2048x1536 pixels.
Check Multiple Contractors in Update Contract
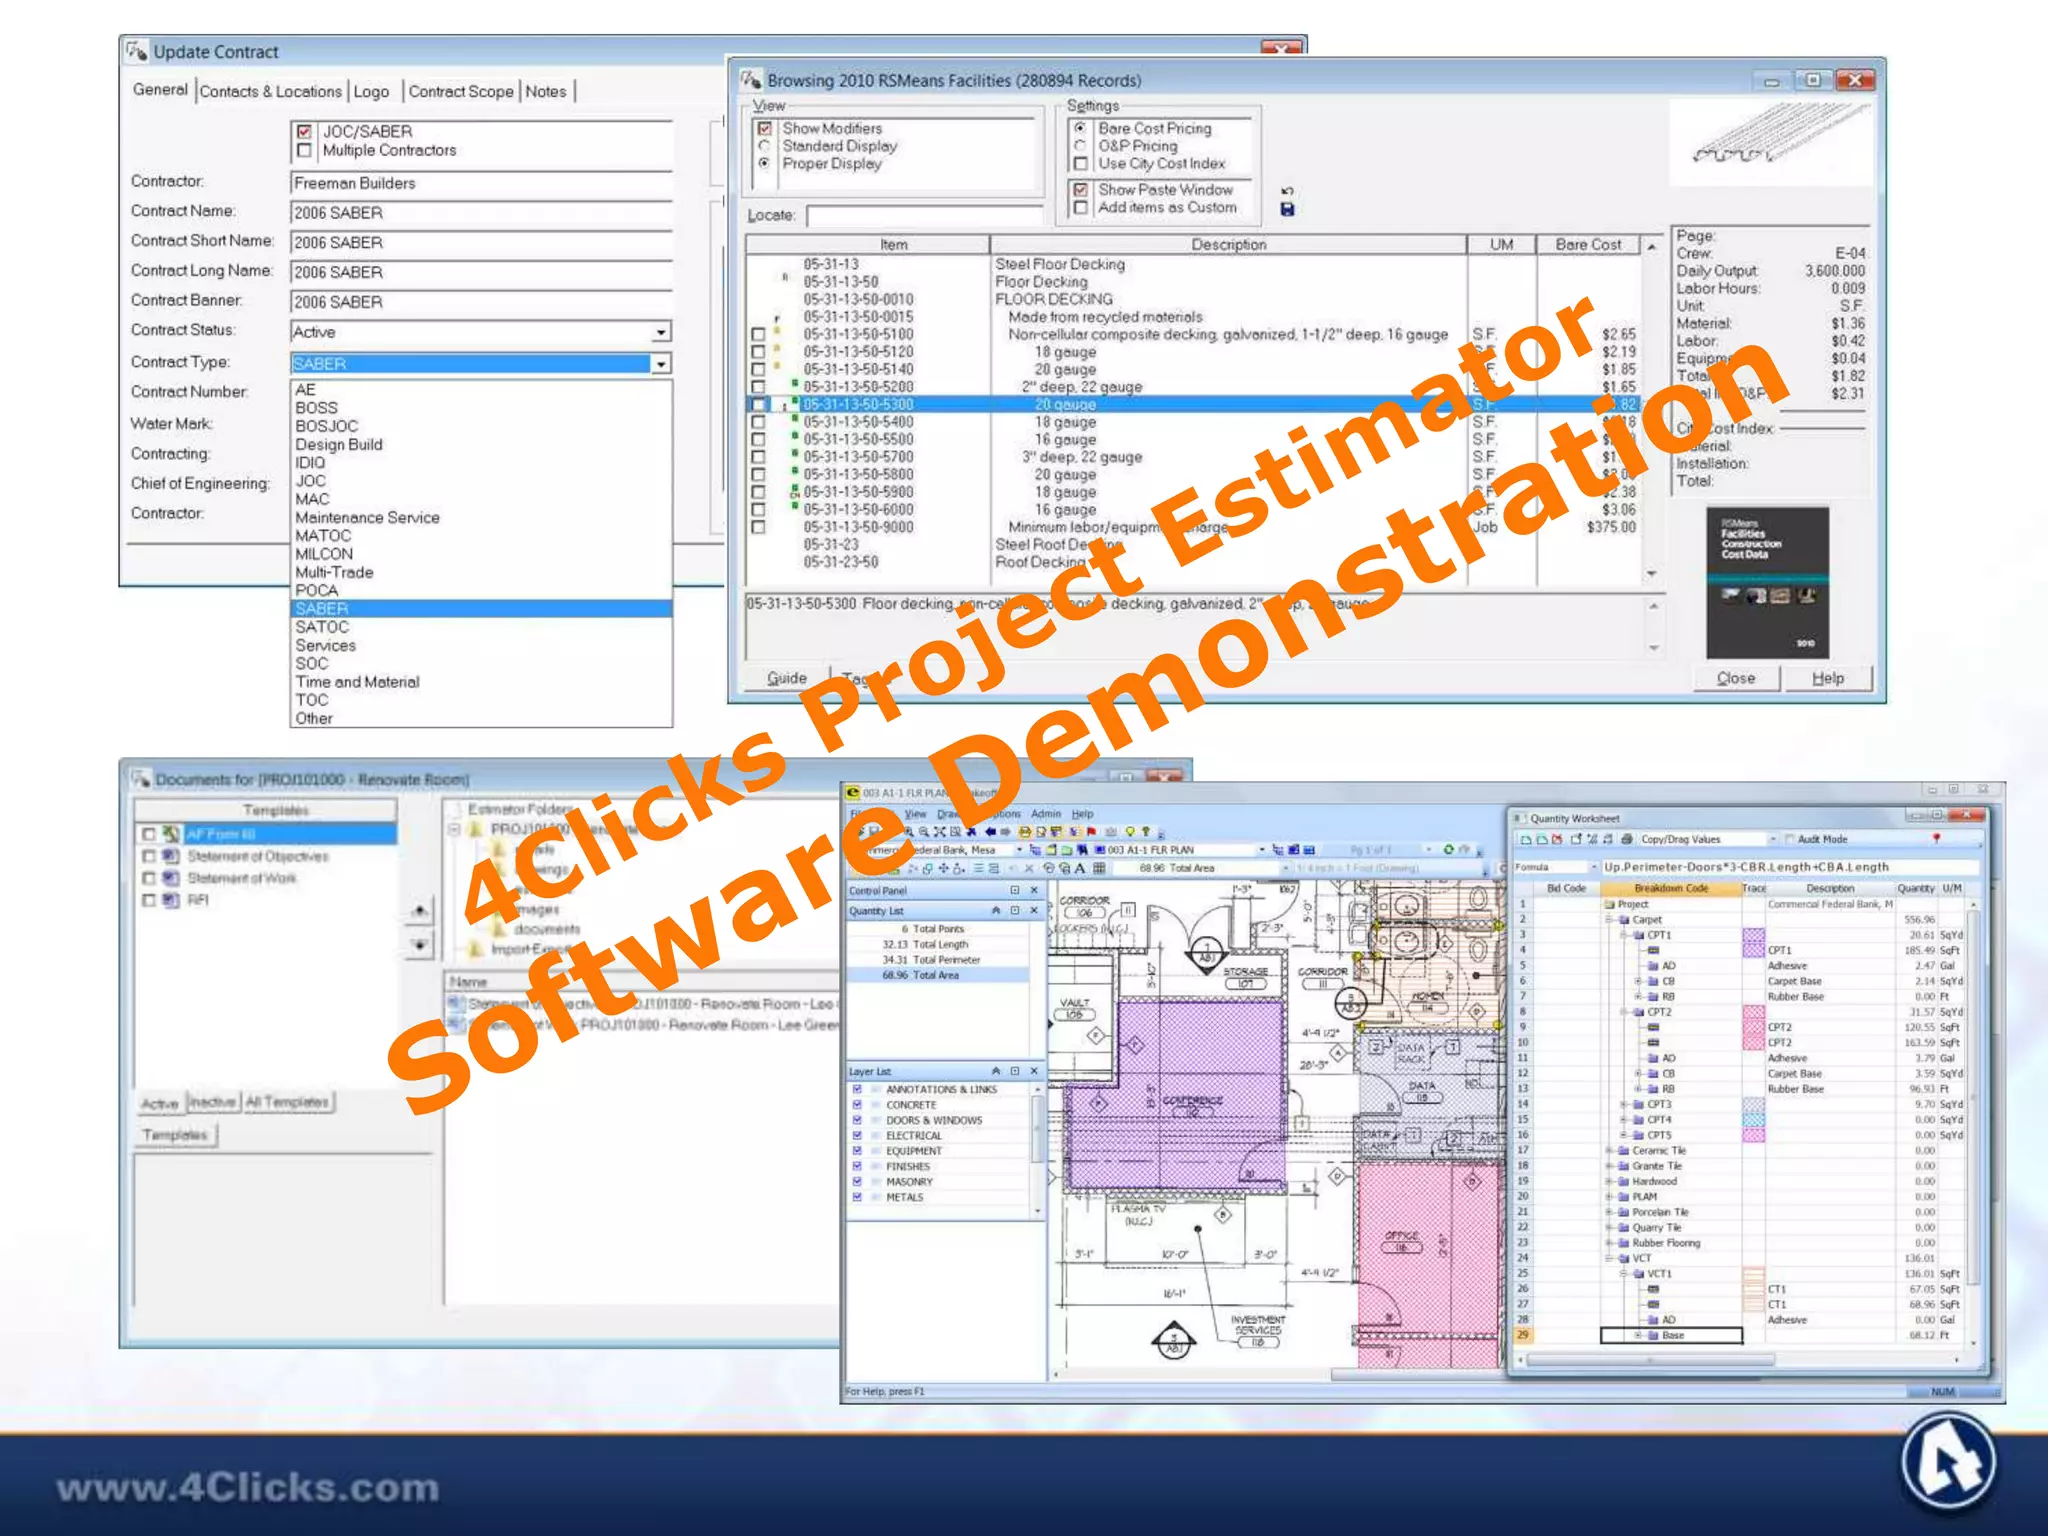(x=304, y=150)
